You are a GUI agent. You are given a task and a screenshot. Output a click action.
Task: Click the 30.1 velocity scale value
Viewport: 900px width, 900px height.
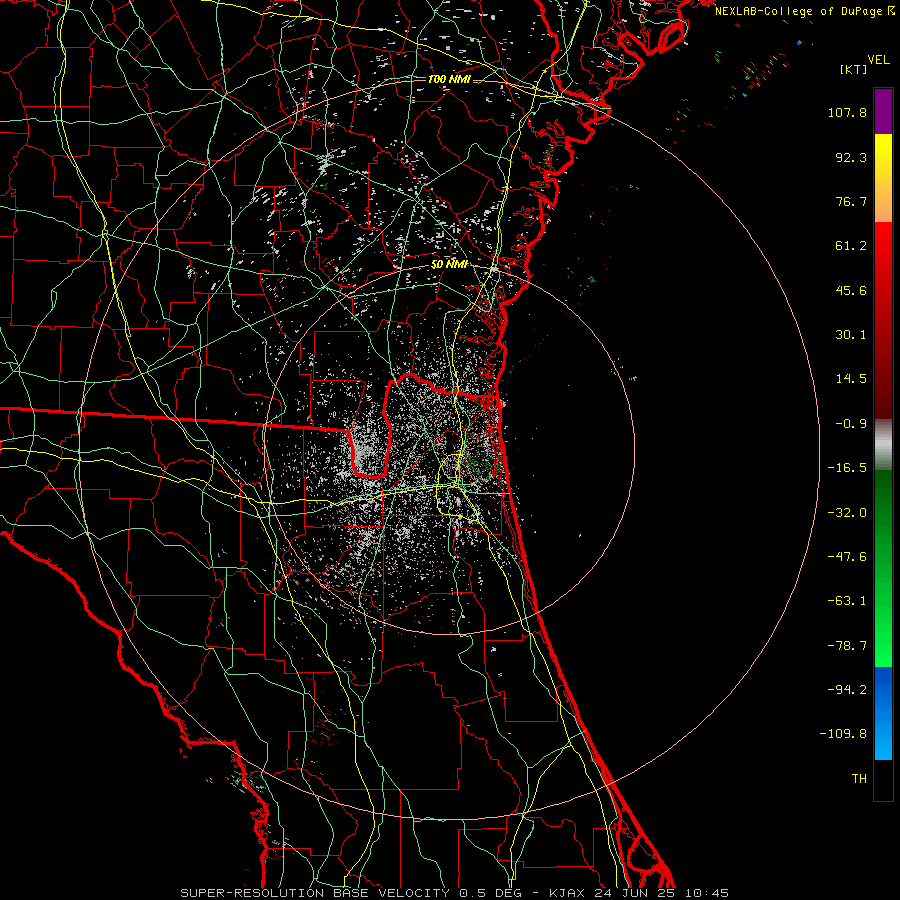click(x=851, y=335)
